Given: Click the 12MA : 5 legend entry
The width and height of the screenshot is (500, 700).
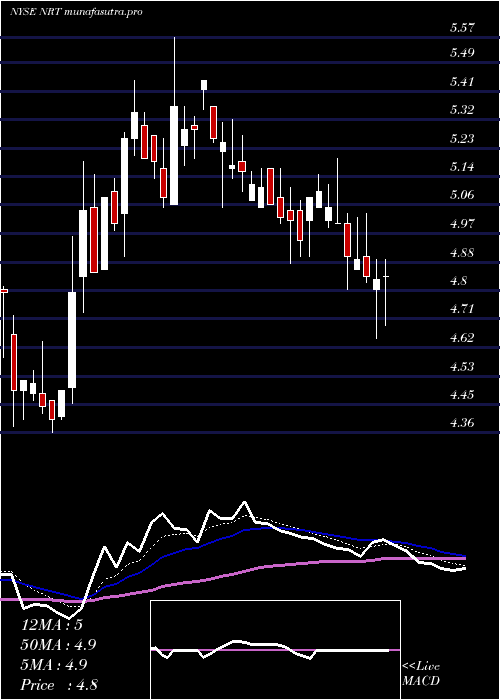Looking at the screenshot, I should pyautogui.click(x=52, y=625).
